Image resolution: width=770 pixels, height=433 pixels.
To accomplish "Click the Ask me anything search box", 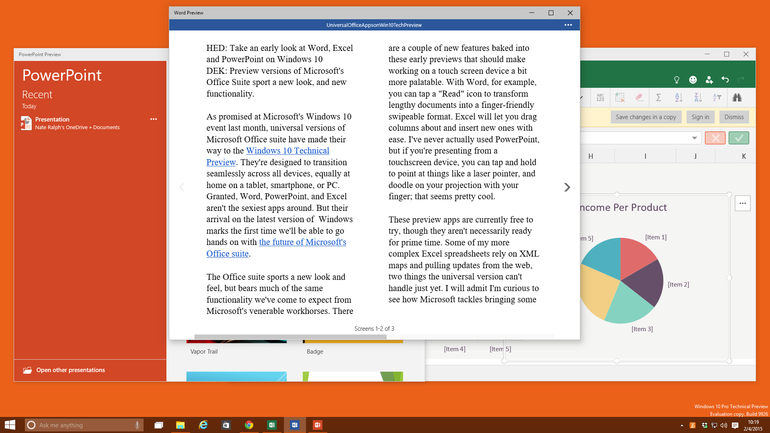I will coord(84,425).
